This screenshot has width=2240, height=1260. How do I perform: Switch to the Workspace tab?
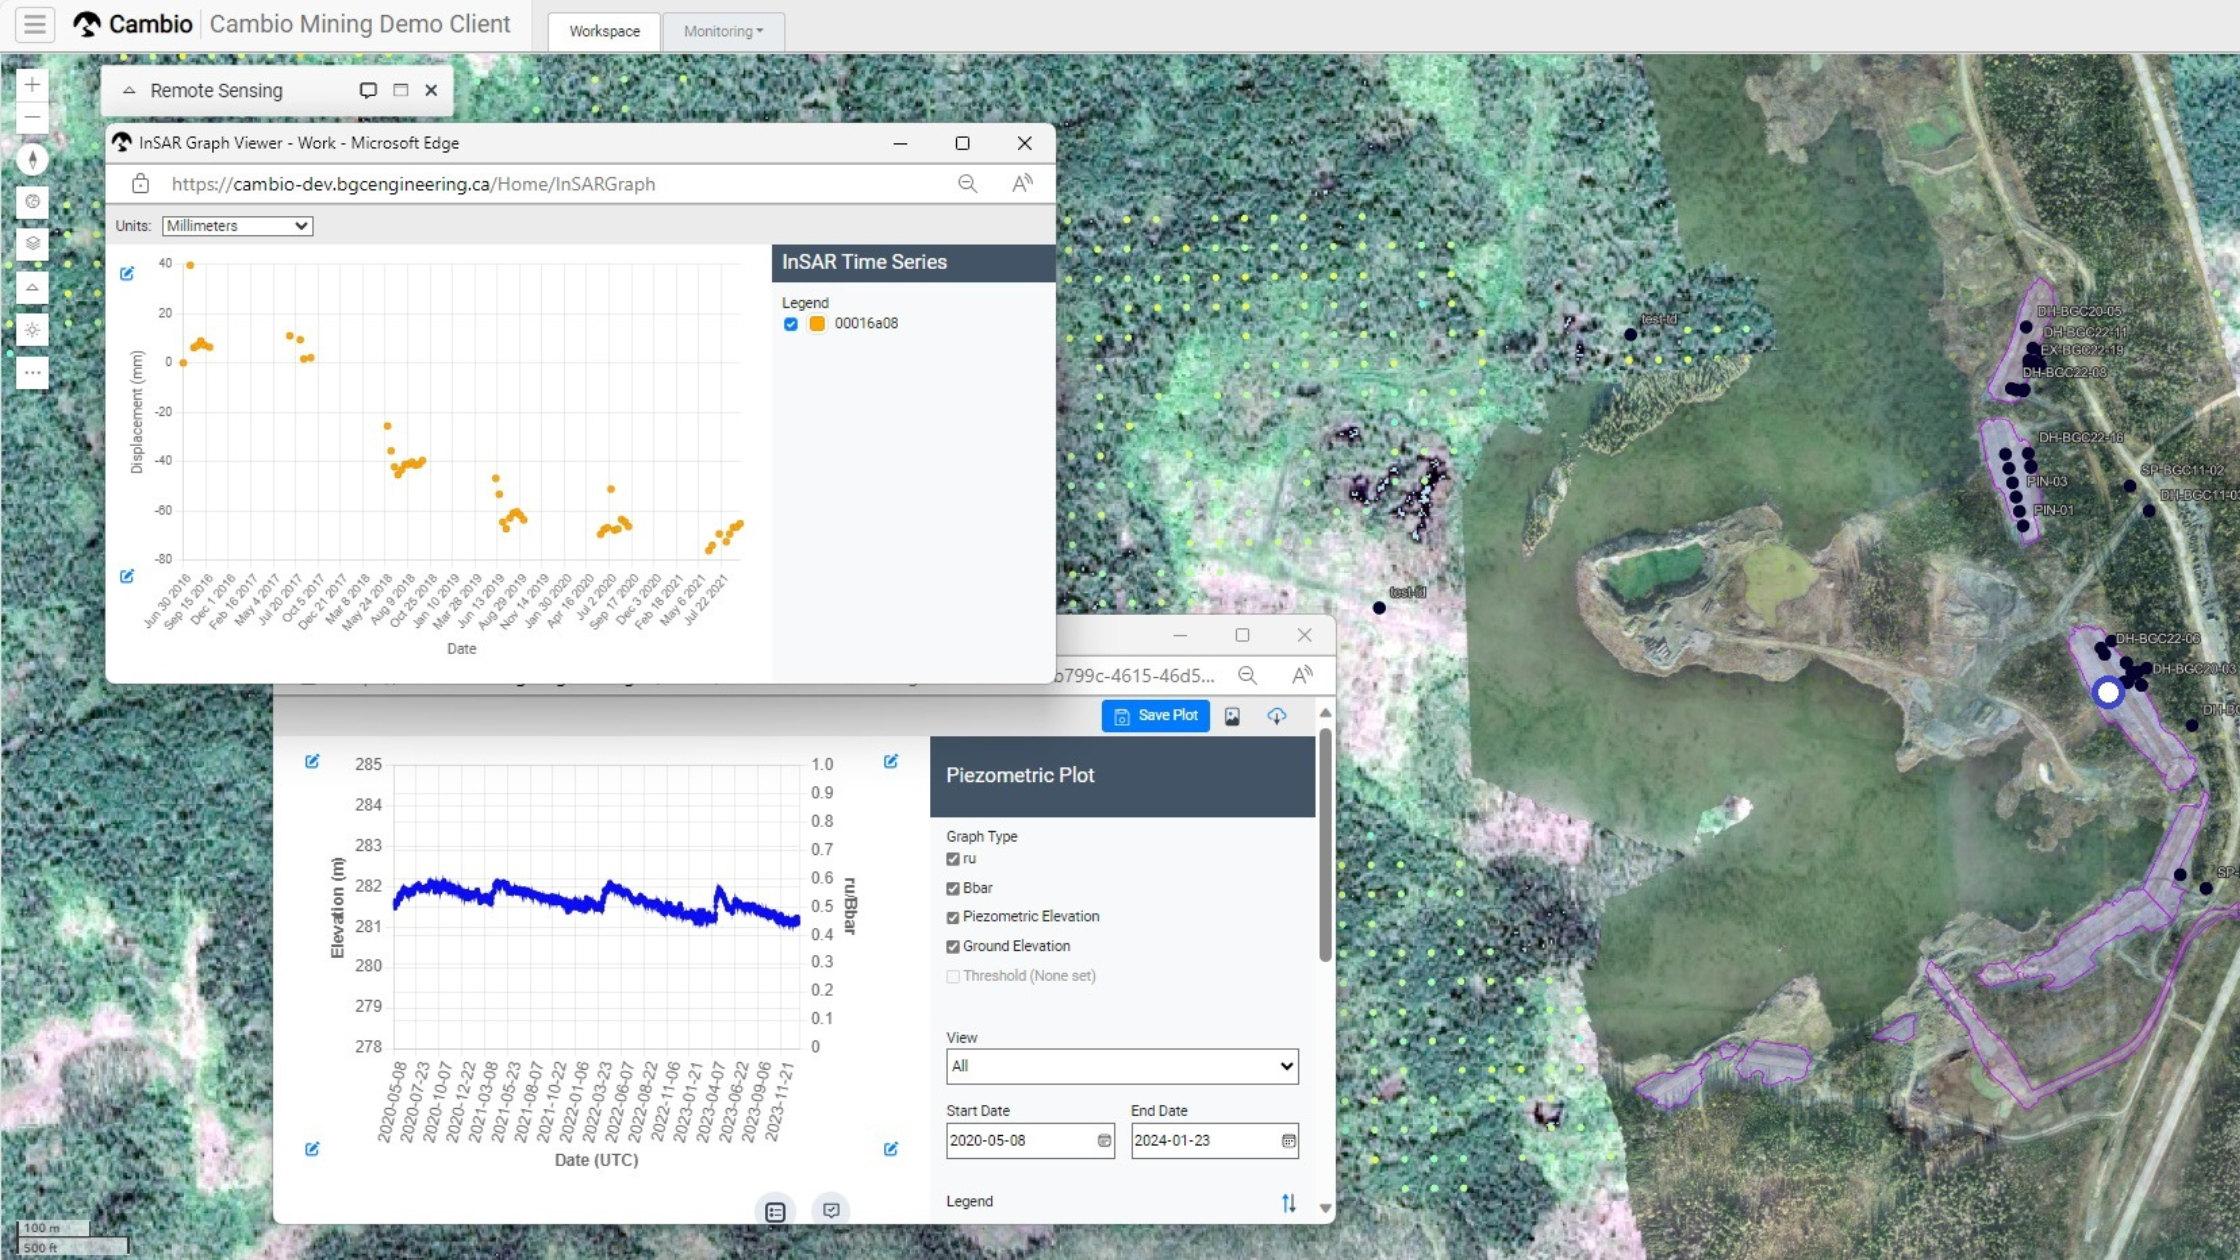604,31
